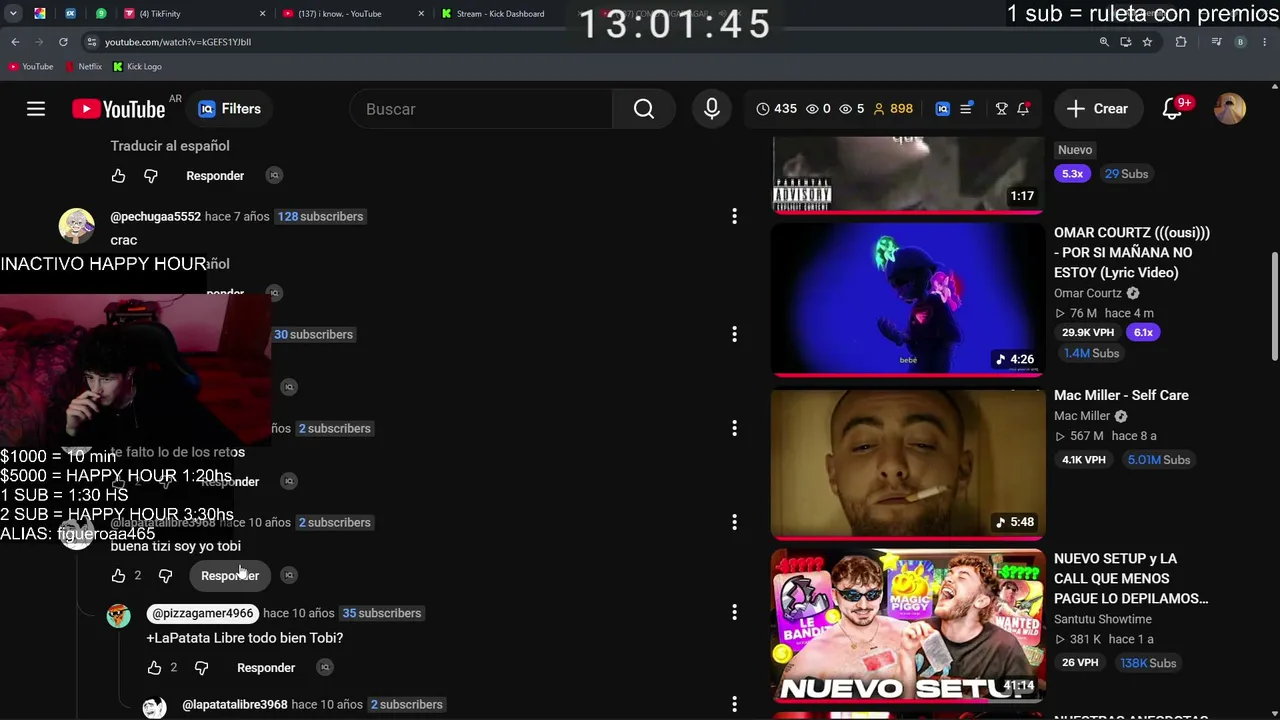The height and width of the screenshot is (720, 1280).
Task: Click @pechugaa5552's profile avatar
Action: pyautogui.click(x=77, y=227)
